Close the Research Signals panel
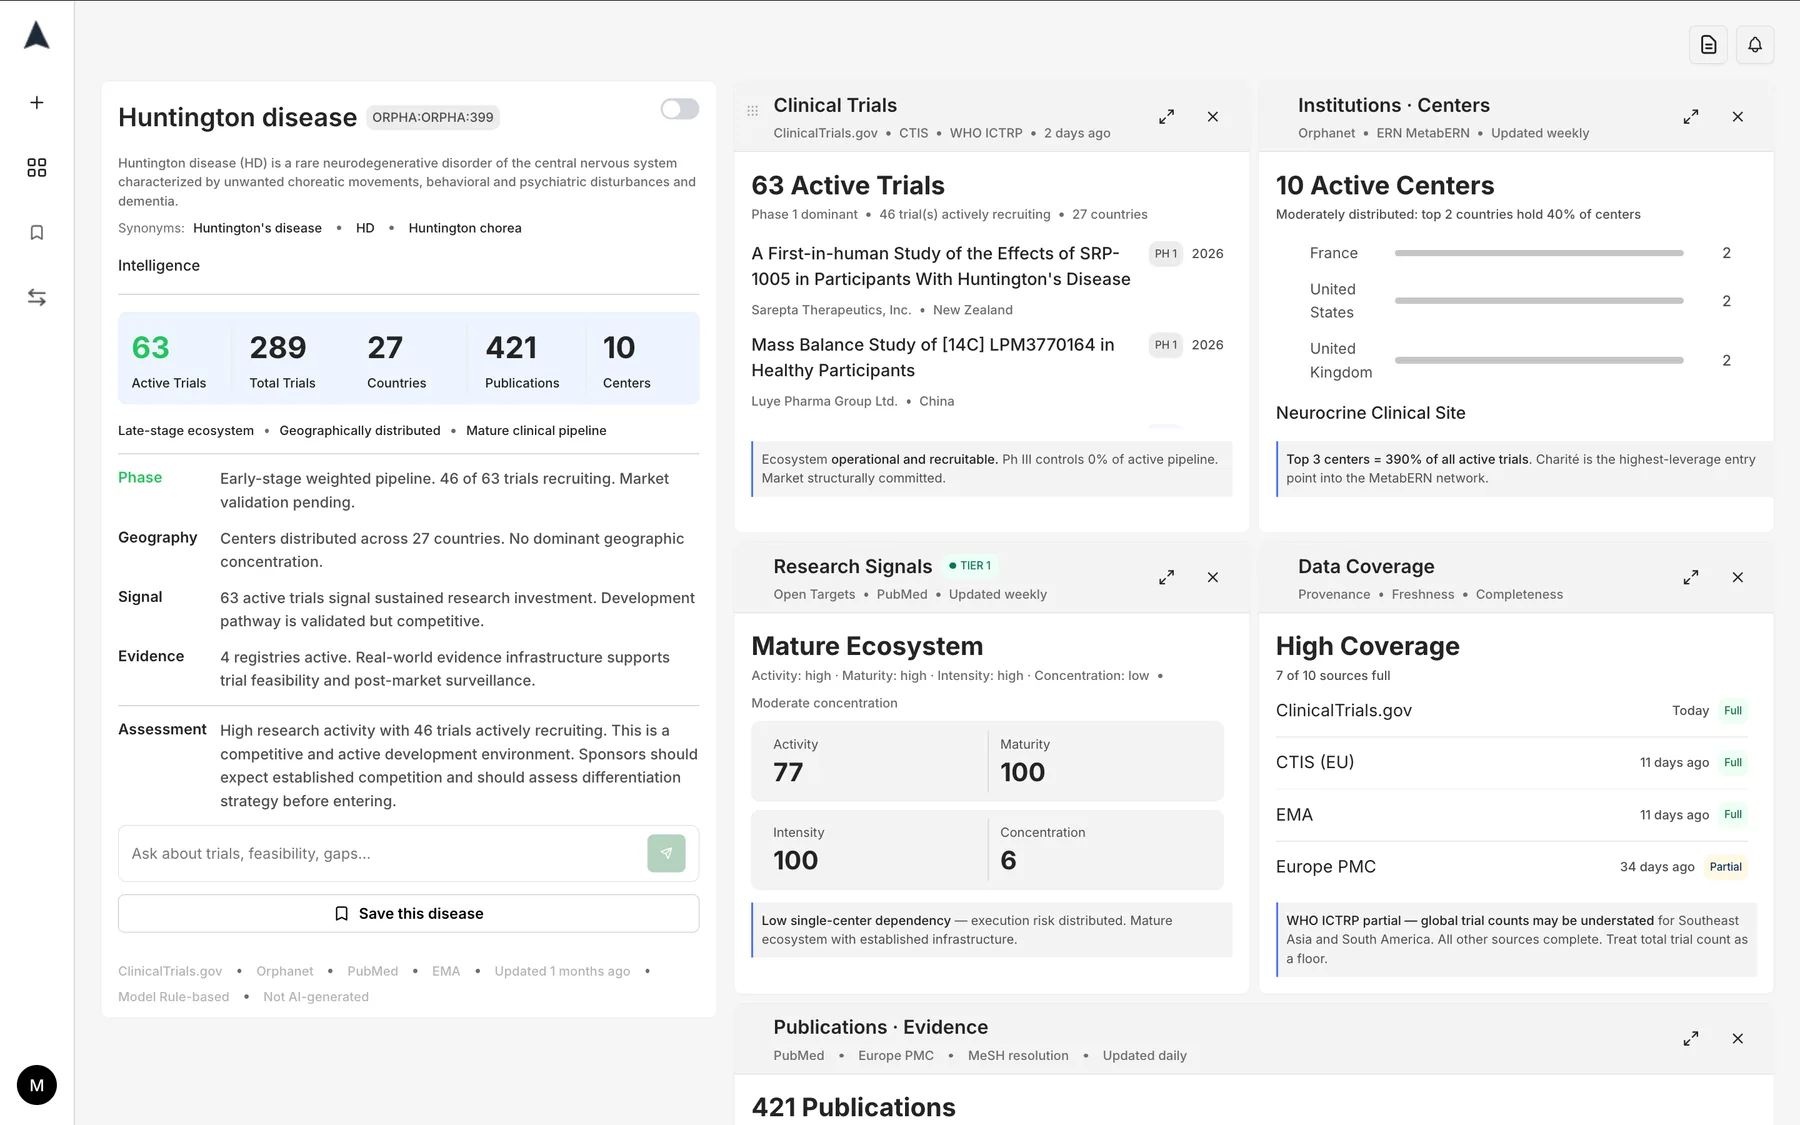Image resolution: width=1800 pixels, height=1125 pixels. (1213, 577)
